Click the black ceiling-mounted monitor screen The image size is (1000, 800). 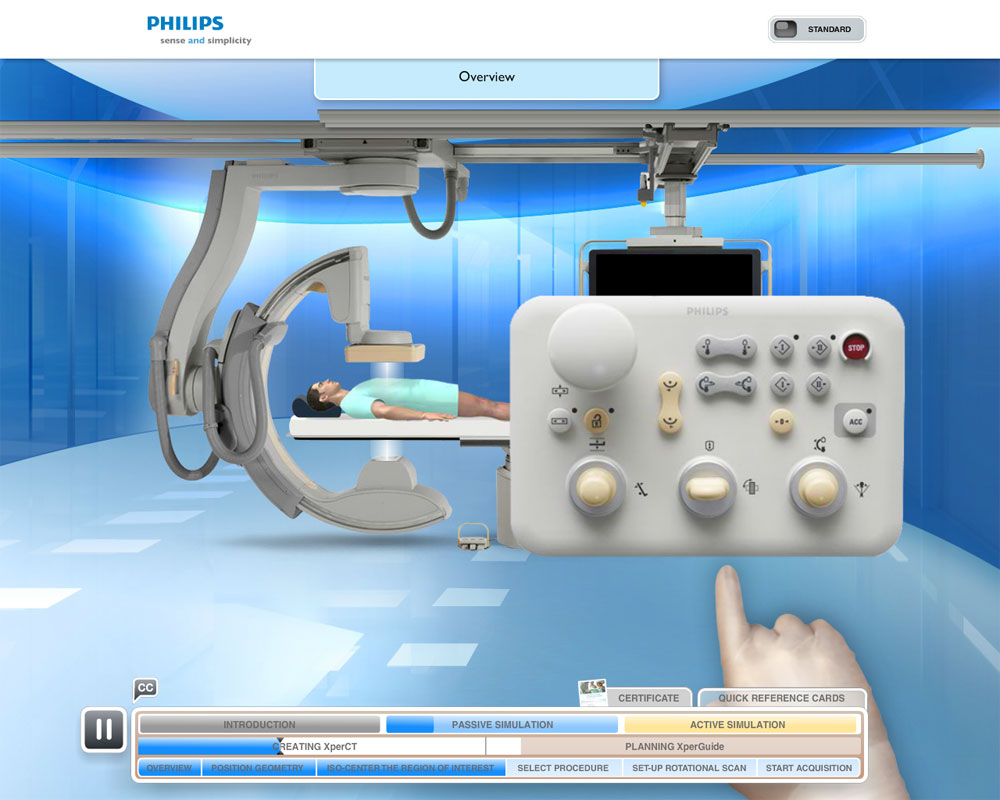pos(675,273)
